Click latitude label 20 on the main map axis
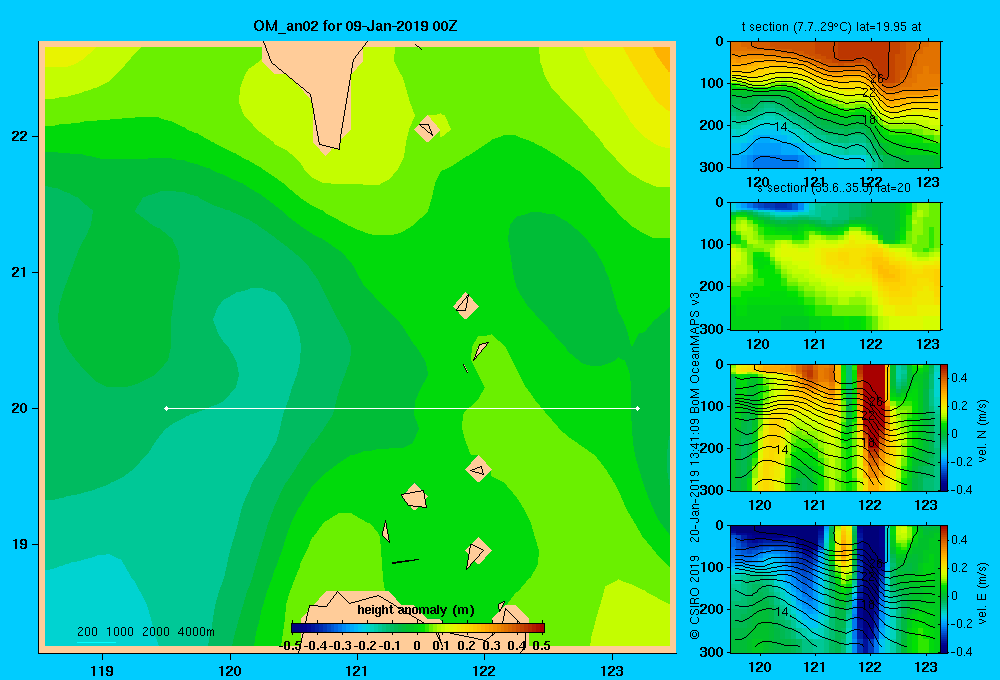Image resolution: width=1000 pixels, height=680 pixels. (x=20, y=408)
